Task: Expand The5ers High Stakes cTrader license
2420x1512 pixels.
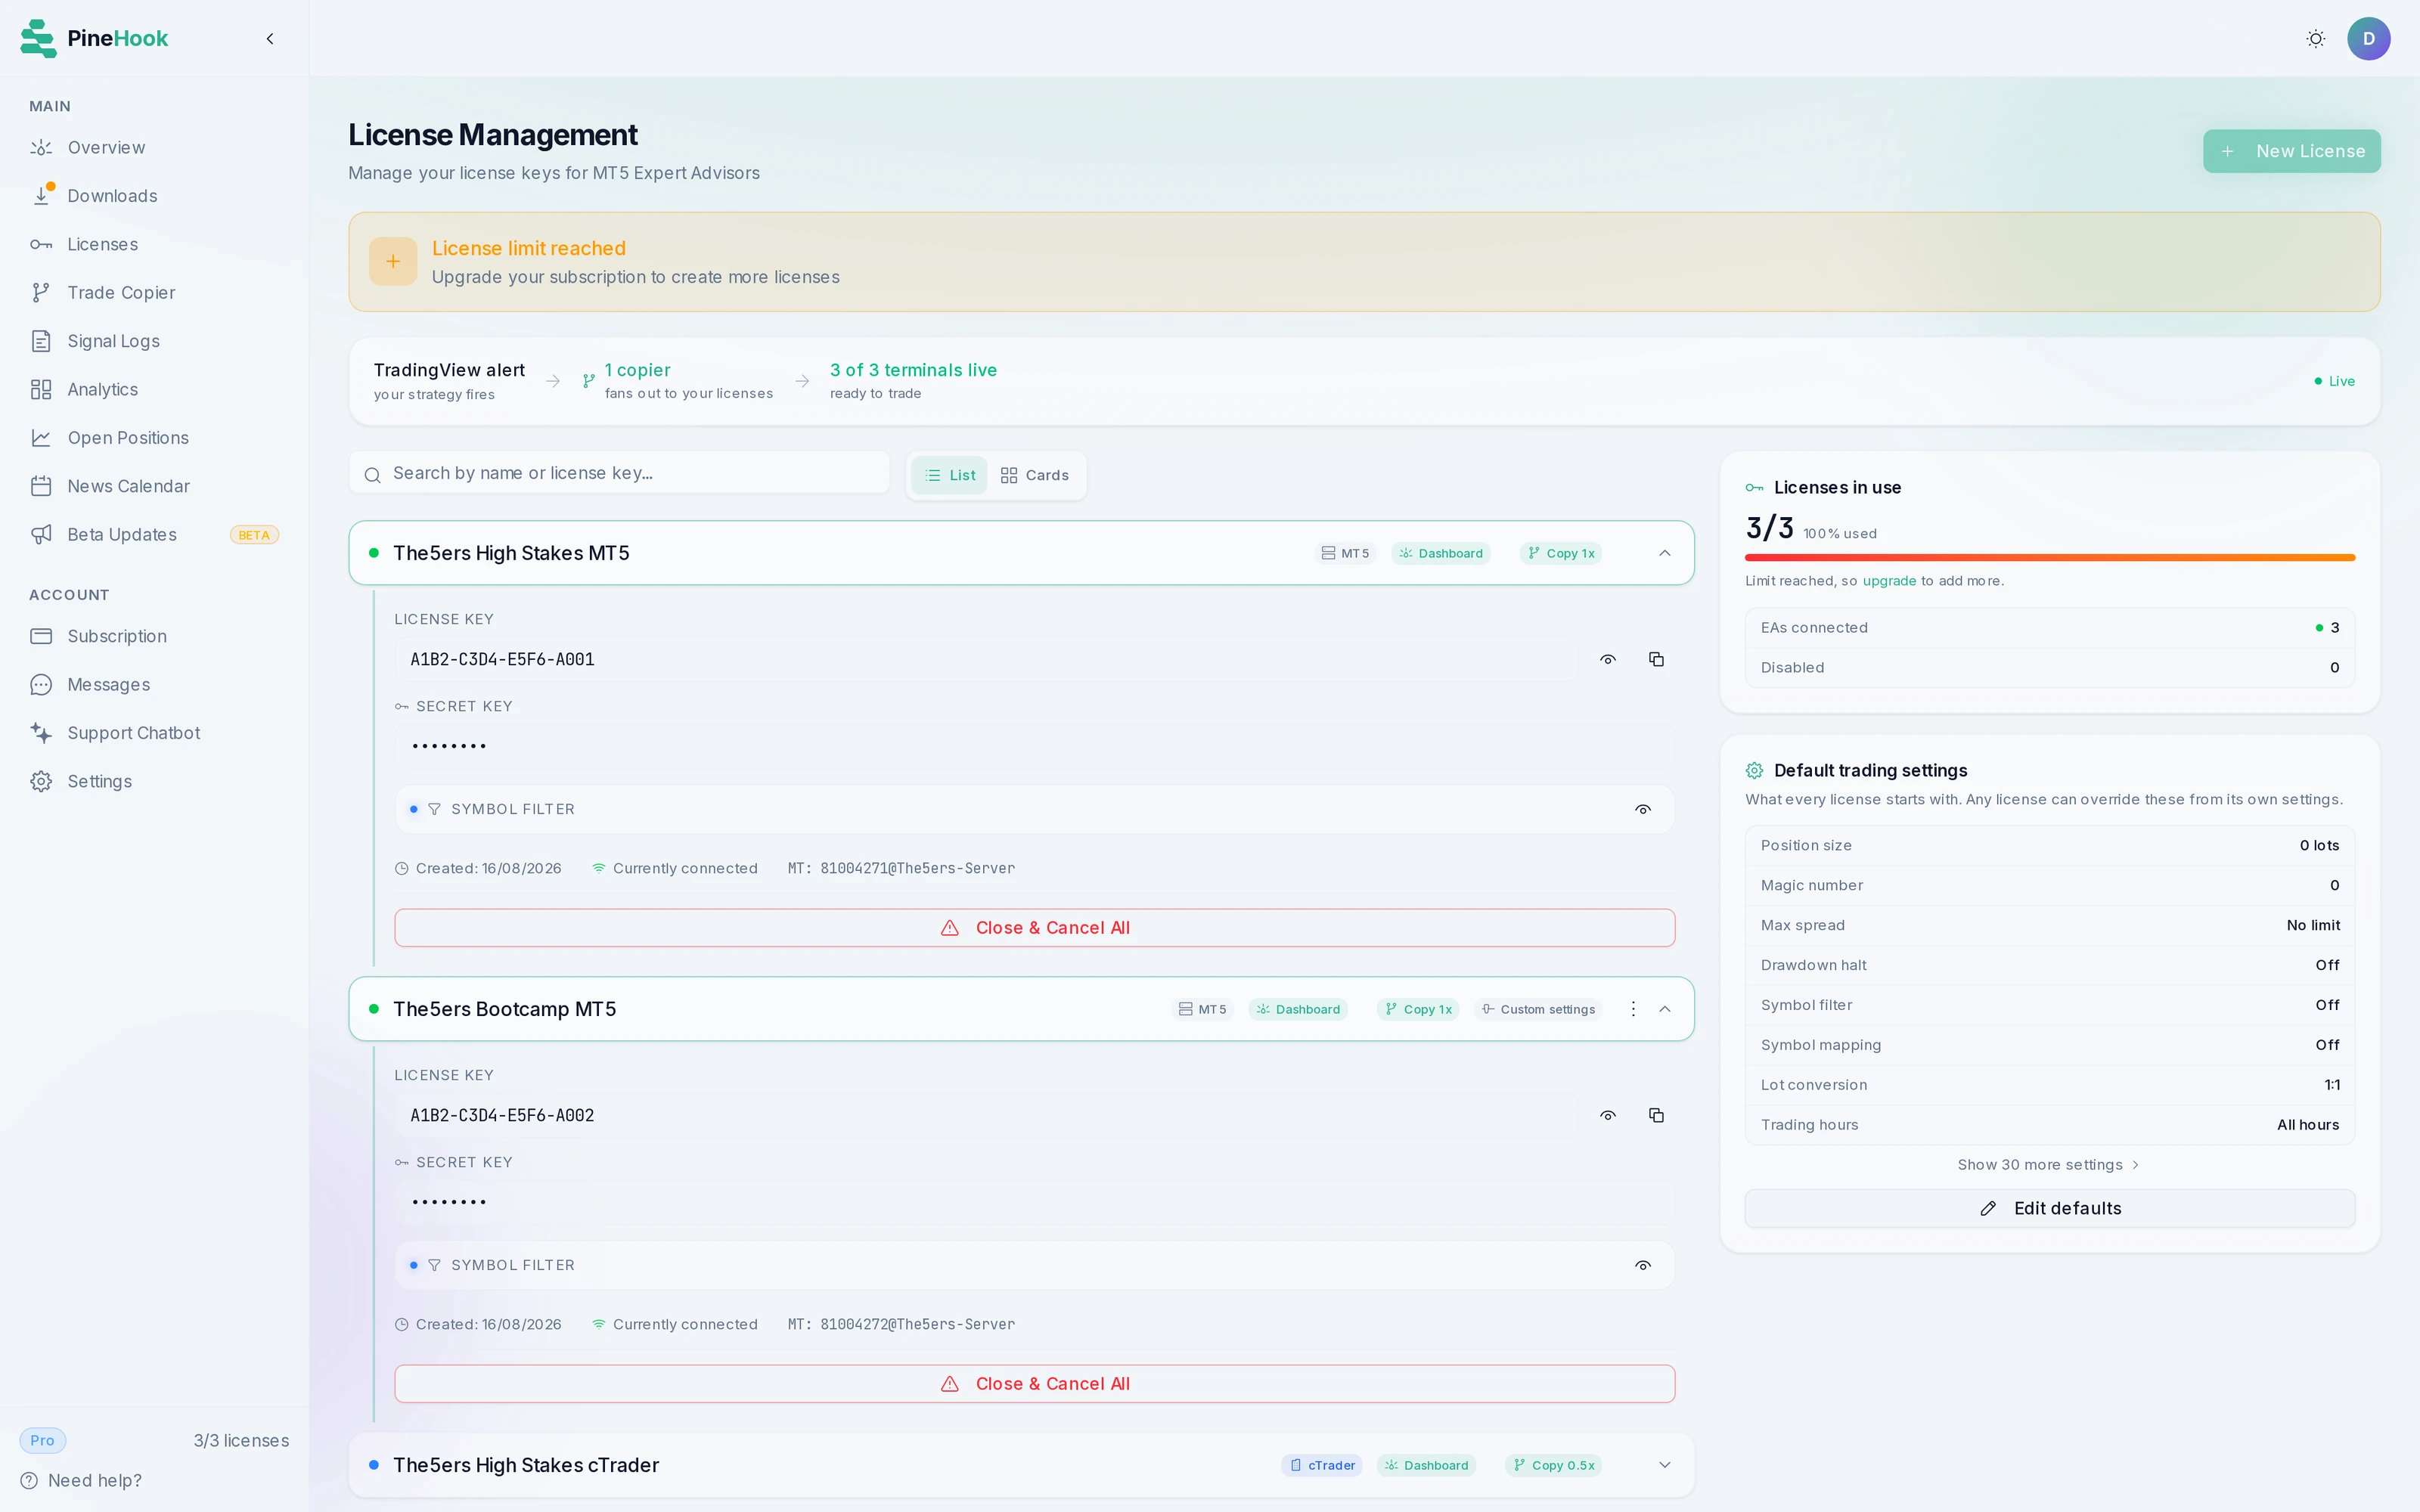Action: 1664,1465
